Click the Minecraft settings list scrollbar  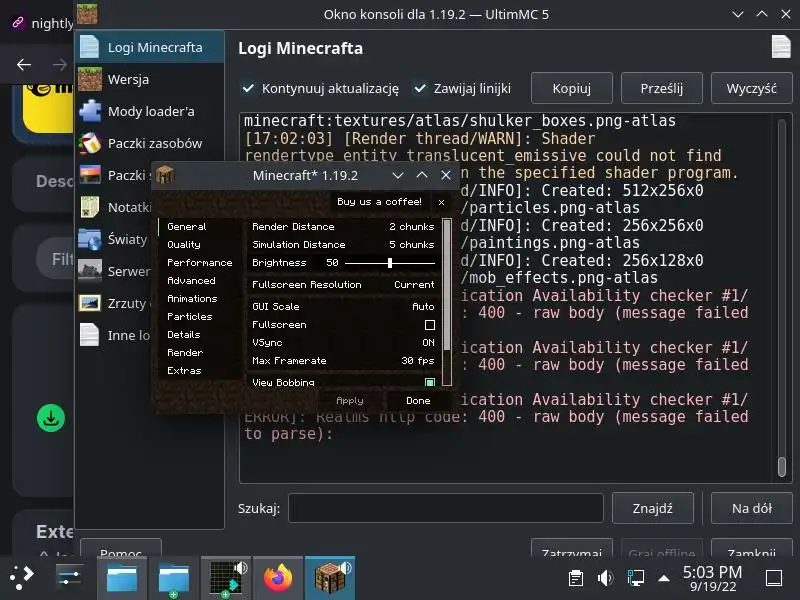tap(447, 302)
